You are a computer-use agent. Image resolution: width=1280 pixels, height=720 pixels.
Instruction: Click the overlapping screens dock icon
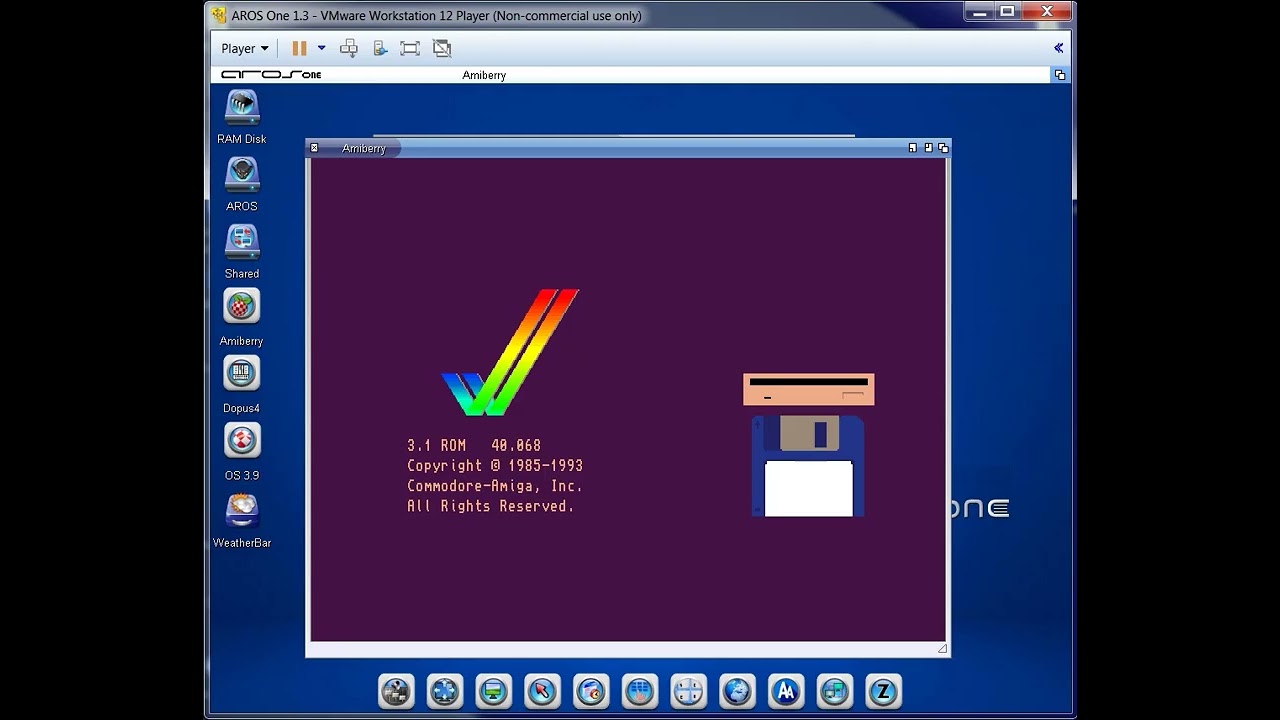coord(834,691)
